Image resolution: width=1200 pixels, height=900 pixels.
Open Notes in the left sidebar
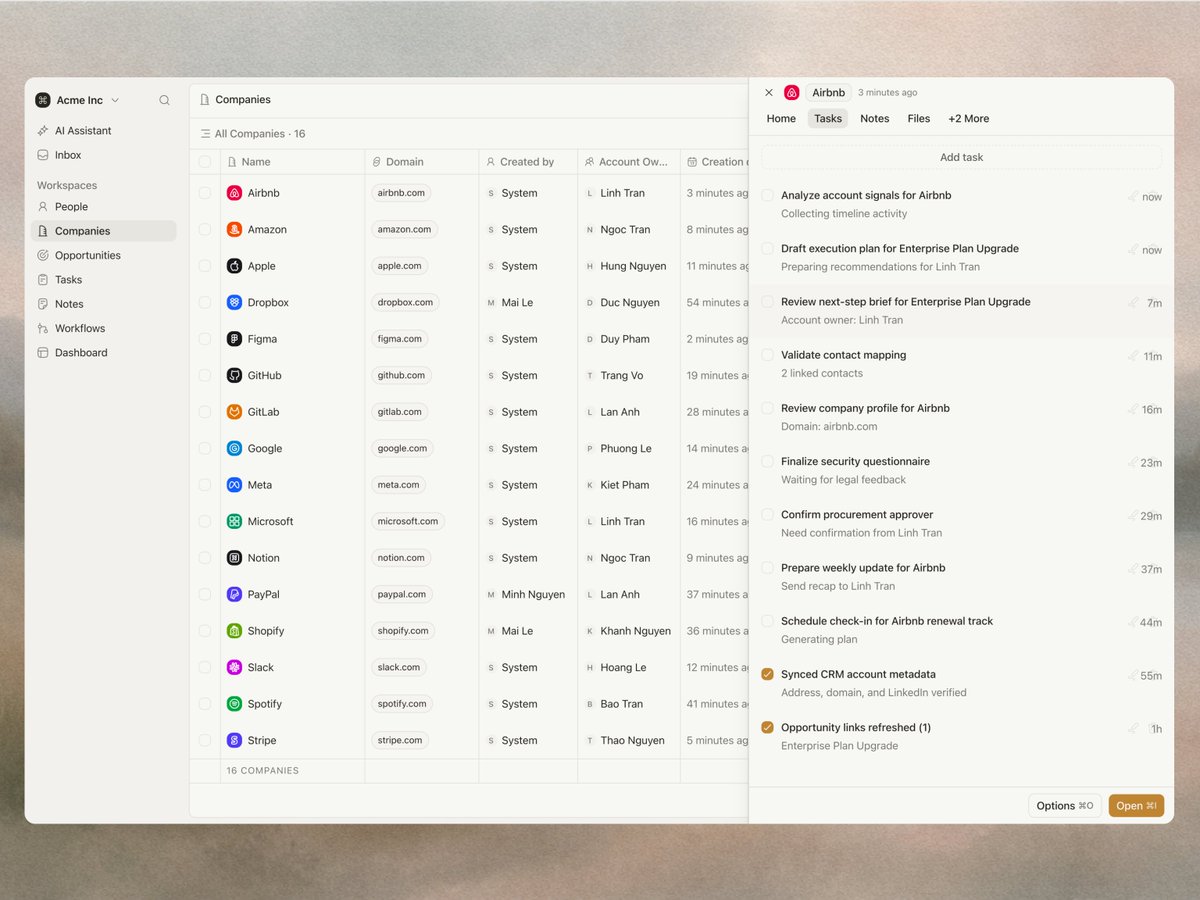coord(103,304)
